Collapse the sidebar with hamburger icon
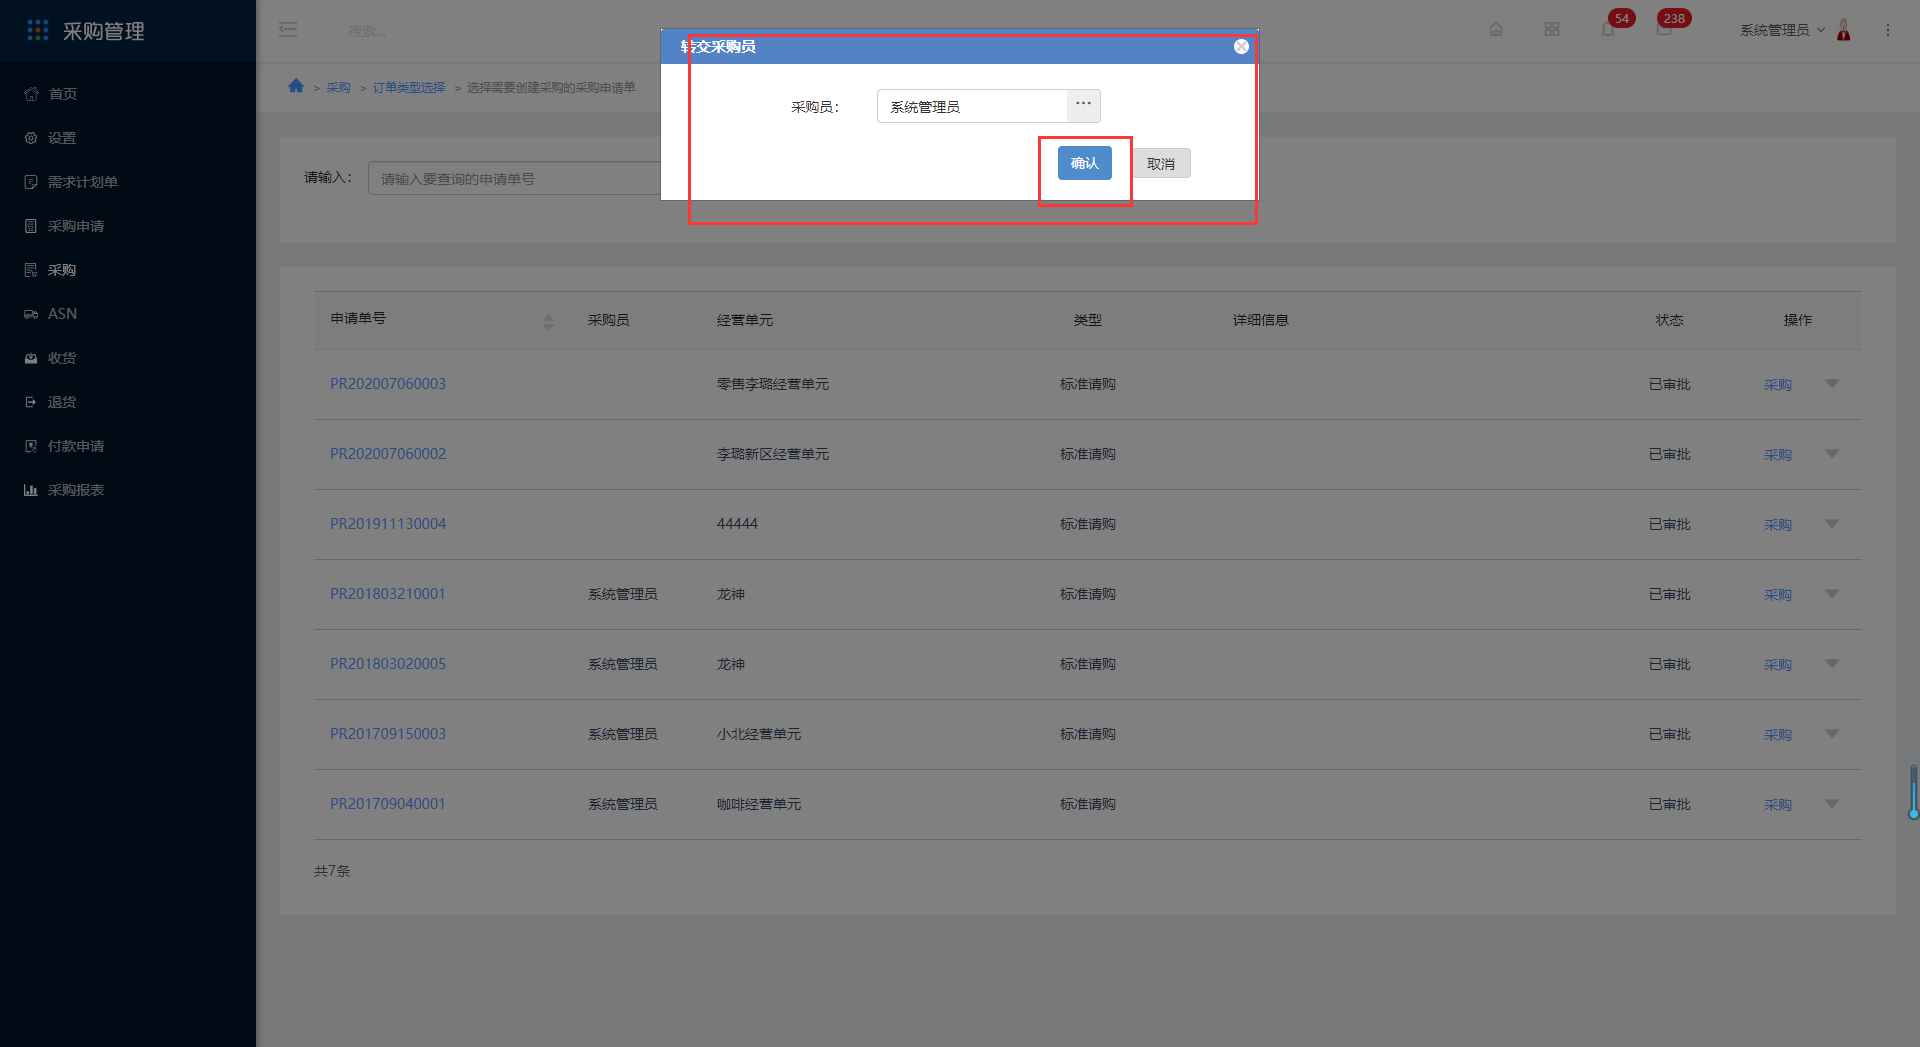Viewport: 1920px width, 1047px height. (288, 30)
